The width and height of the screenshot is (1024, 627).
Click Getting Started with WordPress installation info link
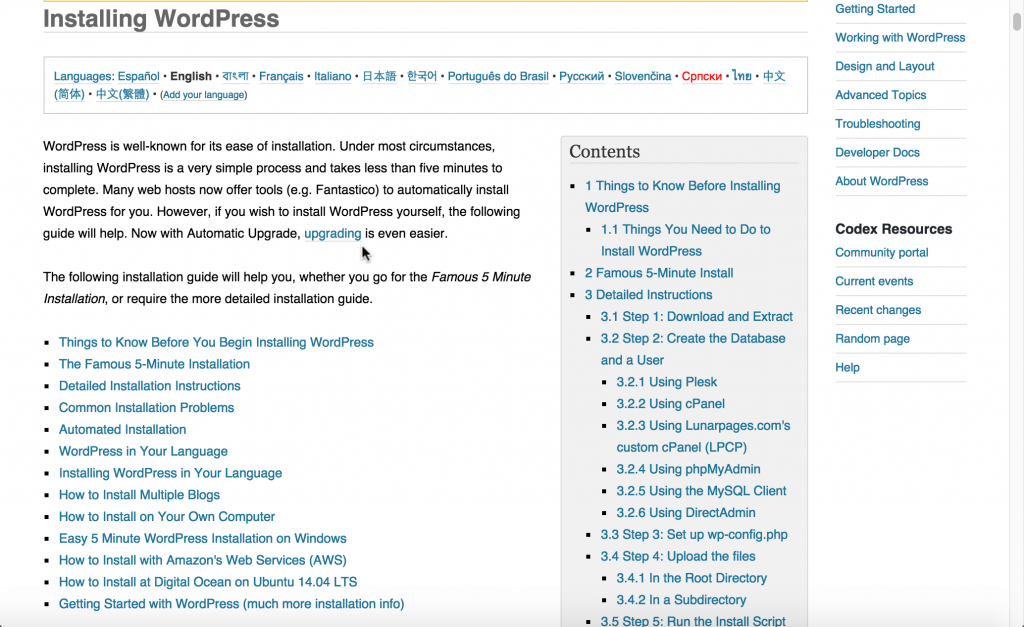point(231,604)
